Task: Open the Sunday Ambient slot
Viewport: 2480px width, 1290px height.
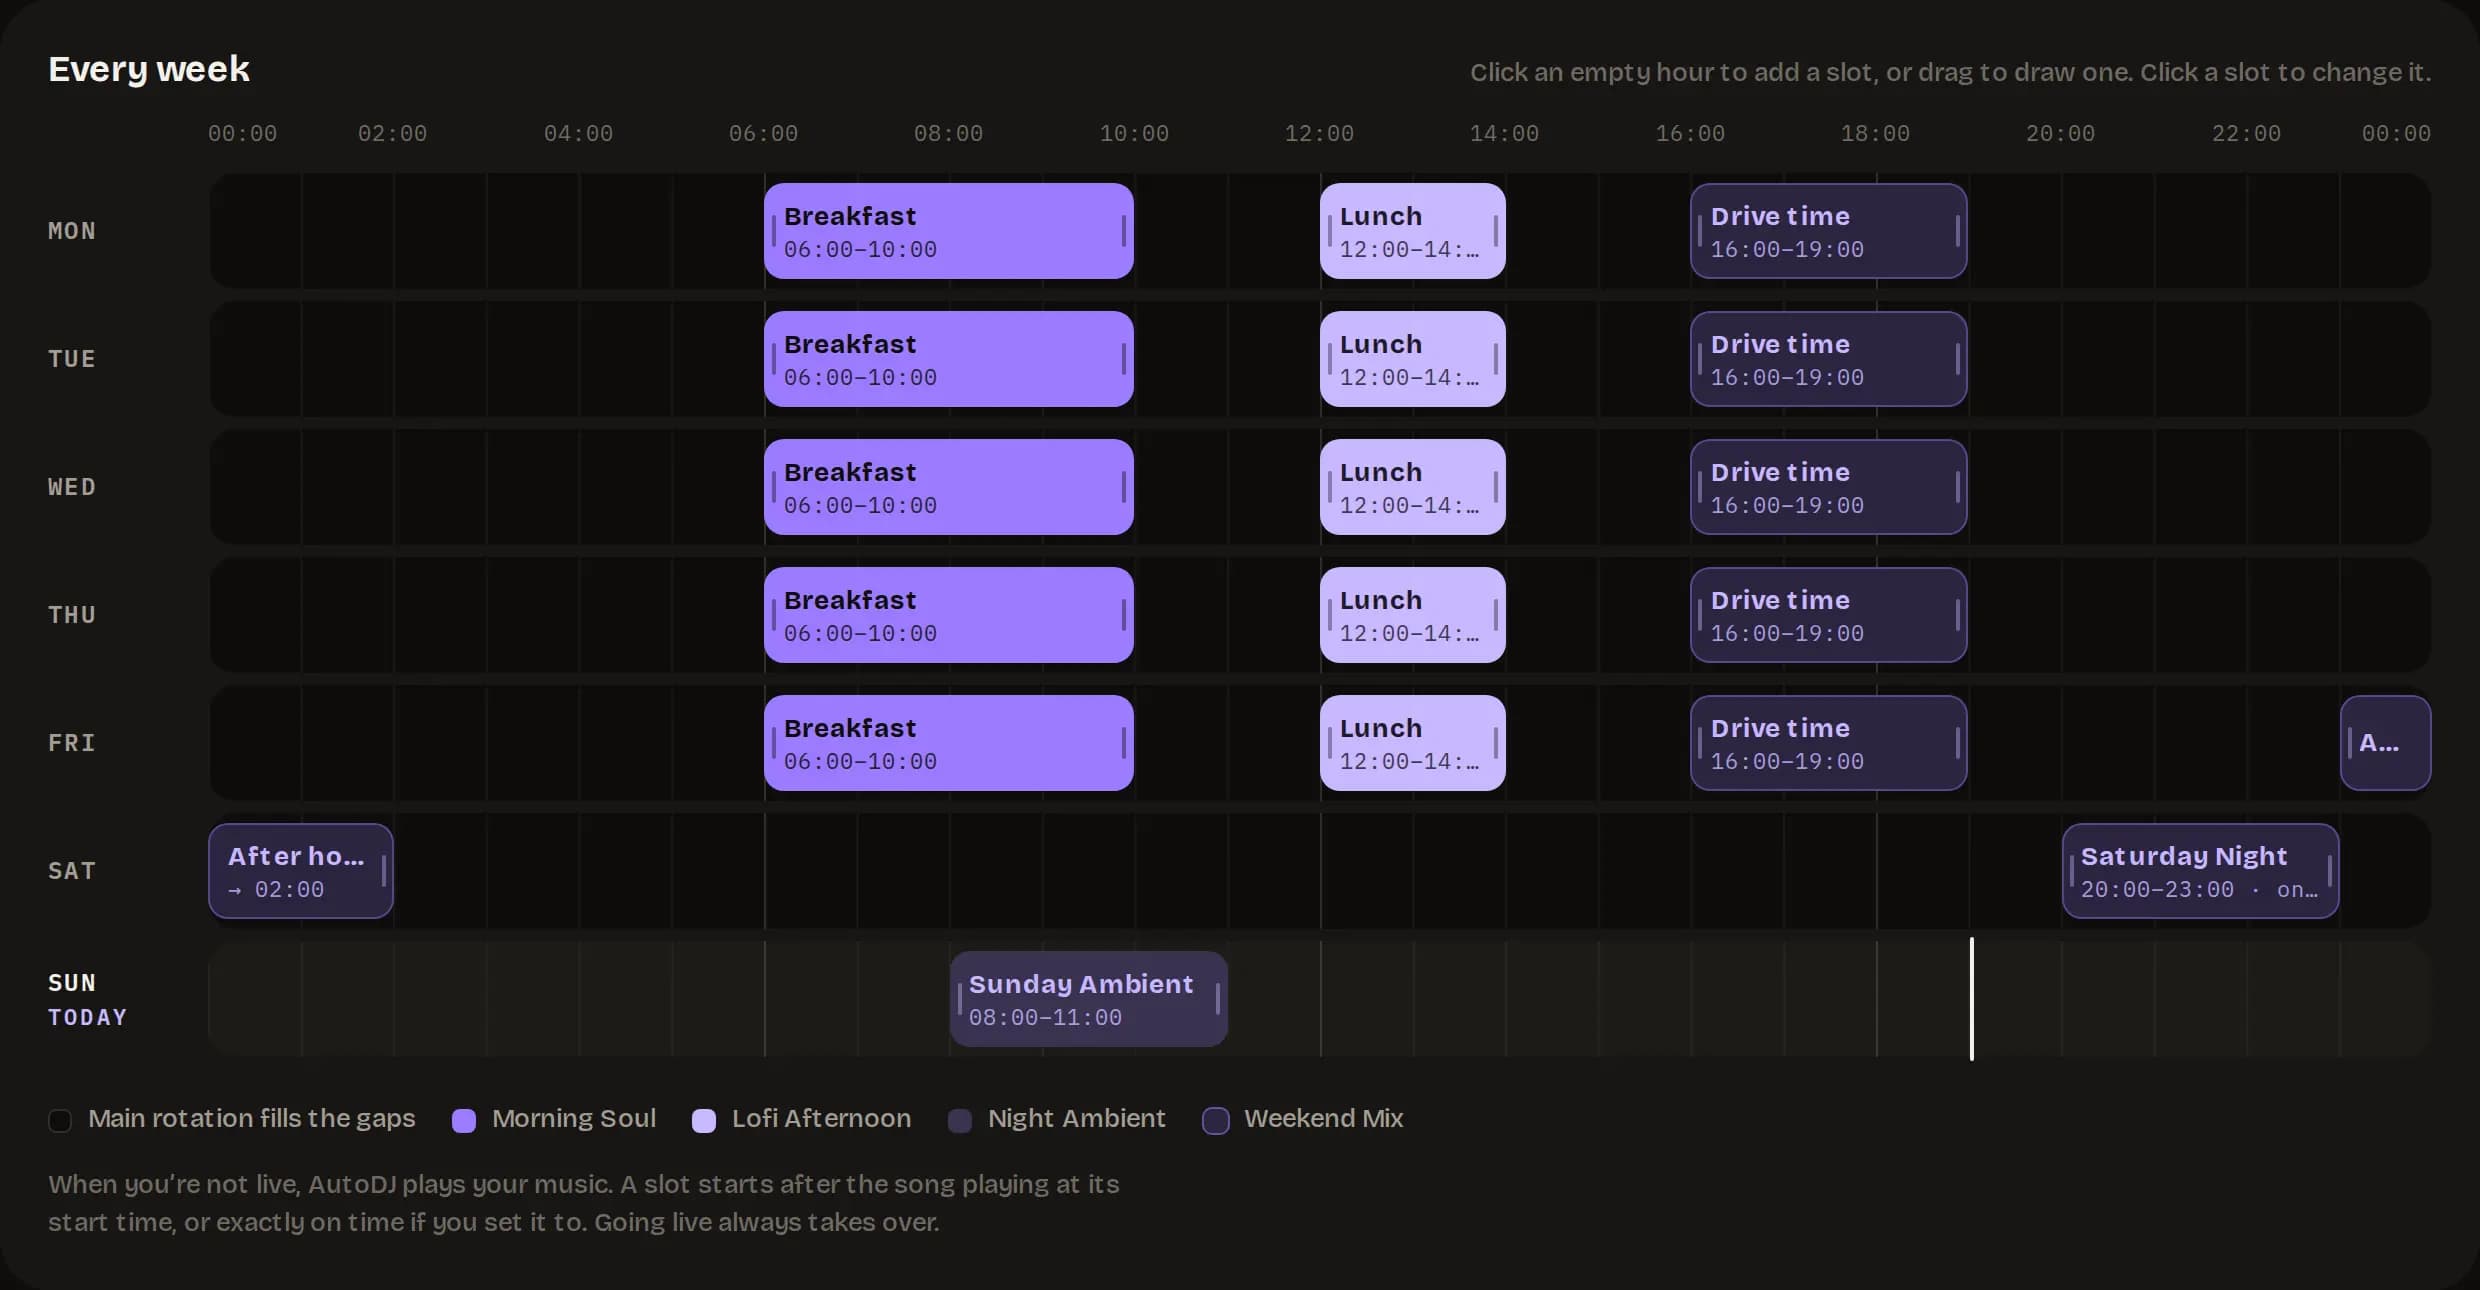Action: [1088, 999]
